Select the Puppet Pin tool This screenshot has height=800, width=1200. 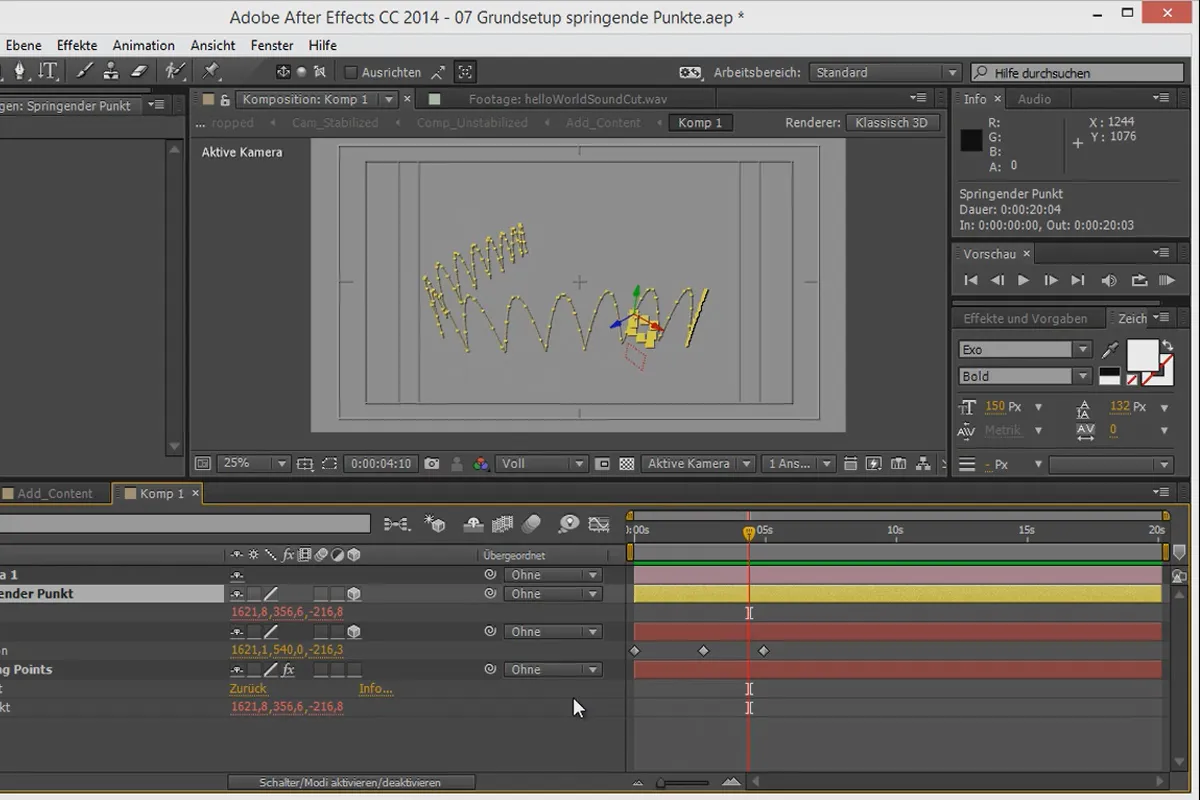211,71
